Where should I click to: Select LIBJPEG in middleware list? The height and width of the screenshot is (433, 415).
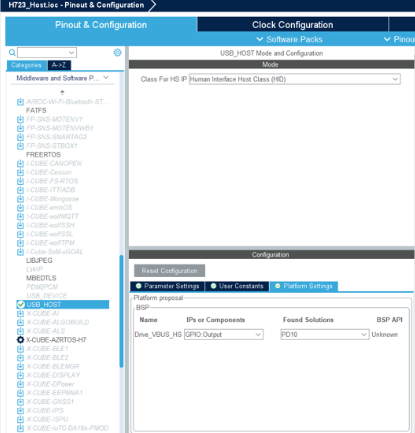tap(39, 261)
